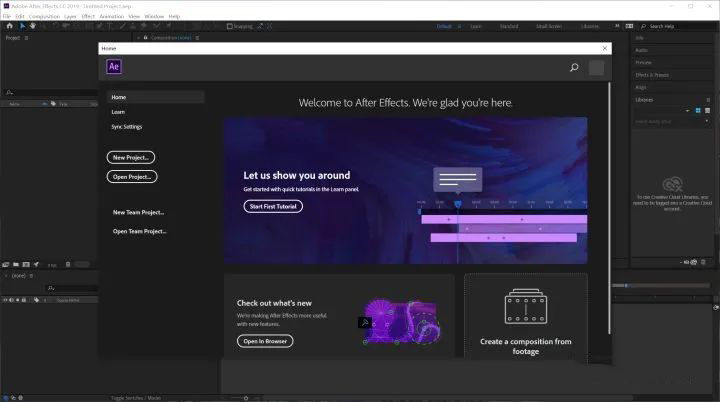This screenshot has width=720, height=402.
Task: Open the Composition (none) panel menu
Action: [x=197, y=38]
